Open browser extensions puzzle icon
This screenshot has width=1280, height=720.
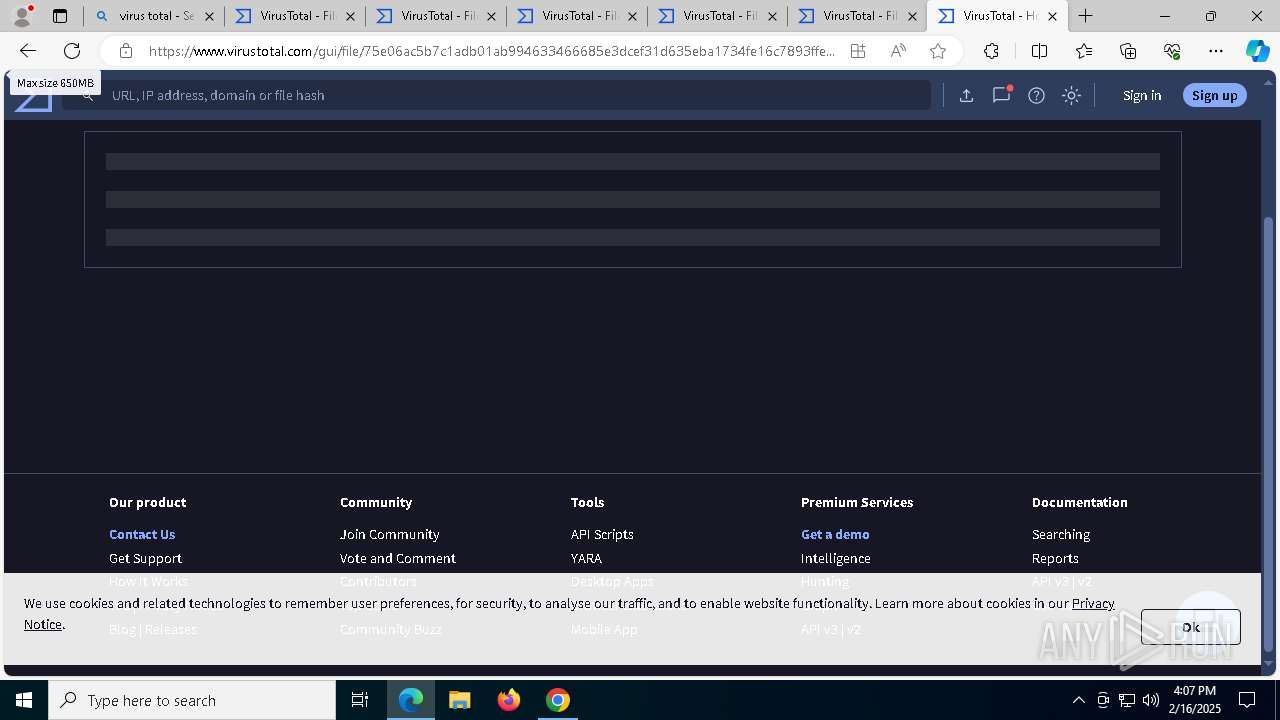[x=991, y=51]
